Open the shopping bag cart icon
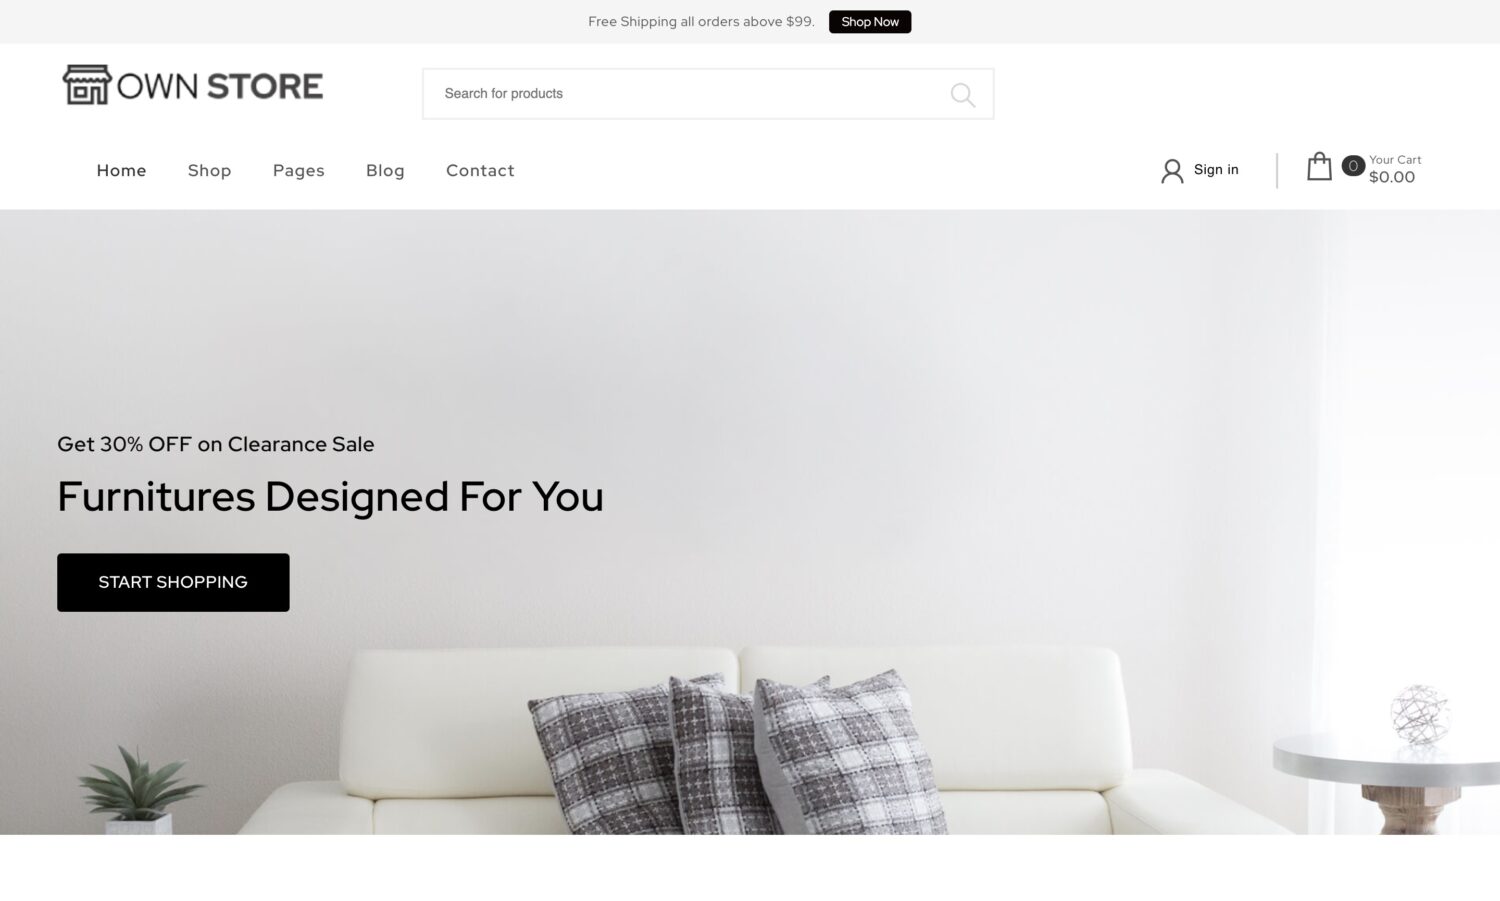Screen dimensions: 1500x901 pos(1319,166)
